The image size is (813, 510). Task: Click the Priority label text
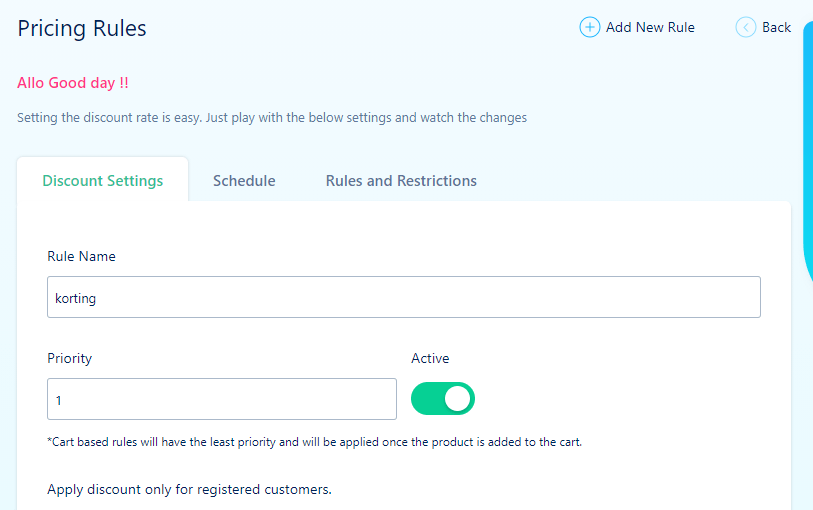(69, 358)
